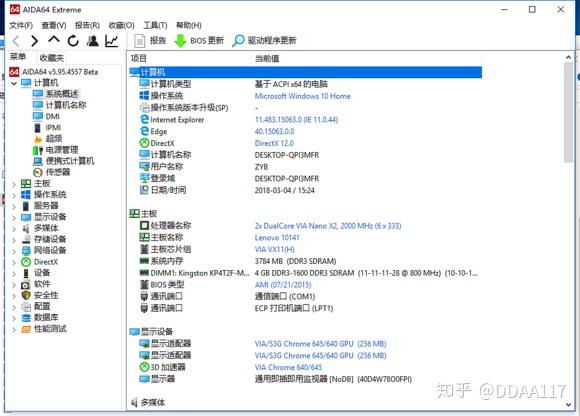Image resolution: width=580 pixels, height=416 pixels.
Task: Select the 系统内存 row
Action: click(306, 261)
